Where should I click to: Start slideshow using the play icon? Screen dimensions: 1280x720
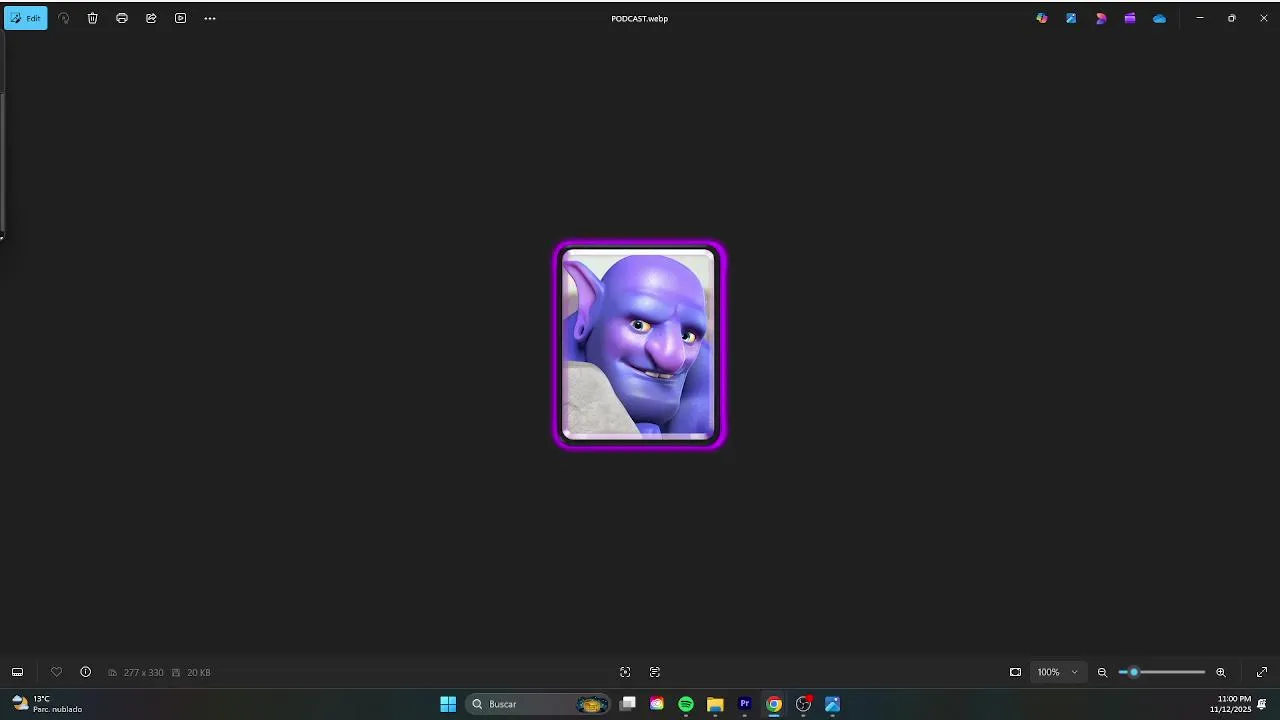tap(180, 18)
